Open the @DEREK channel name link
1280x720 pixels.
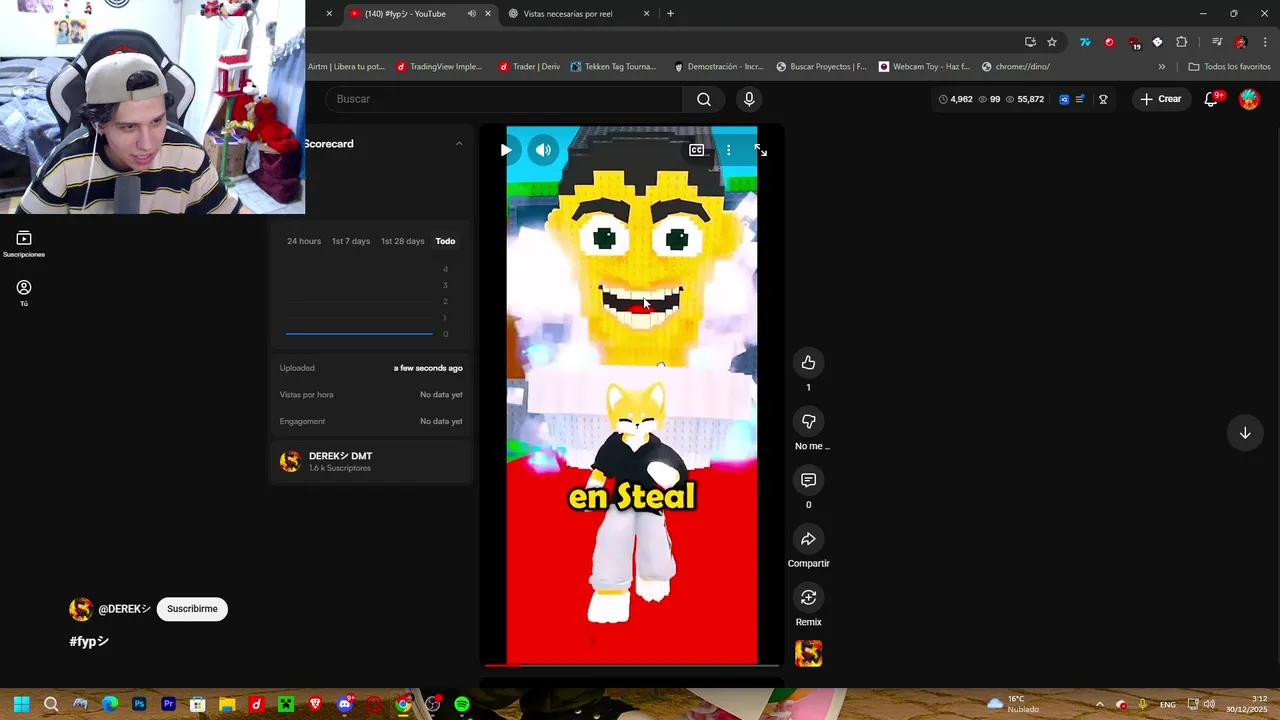pyautogui.click(x=124, y=609)
